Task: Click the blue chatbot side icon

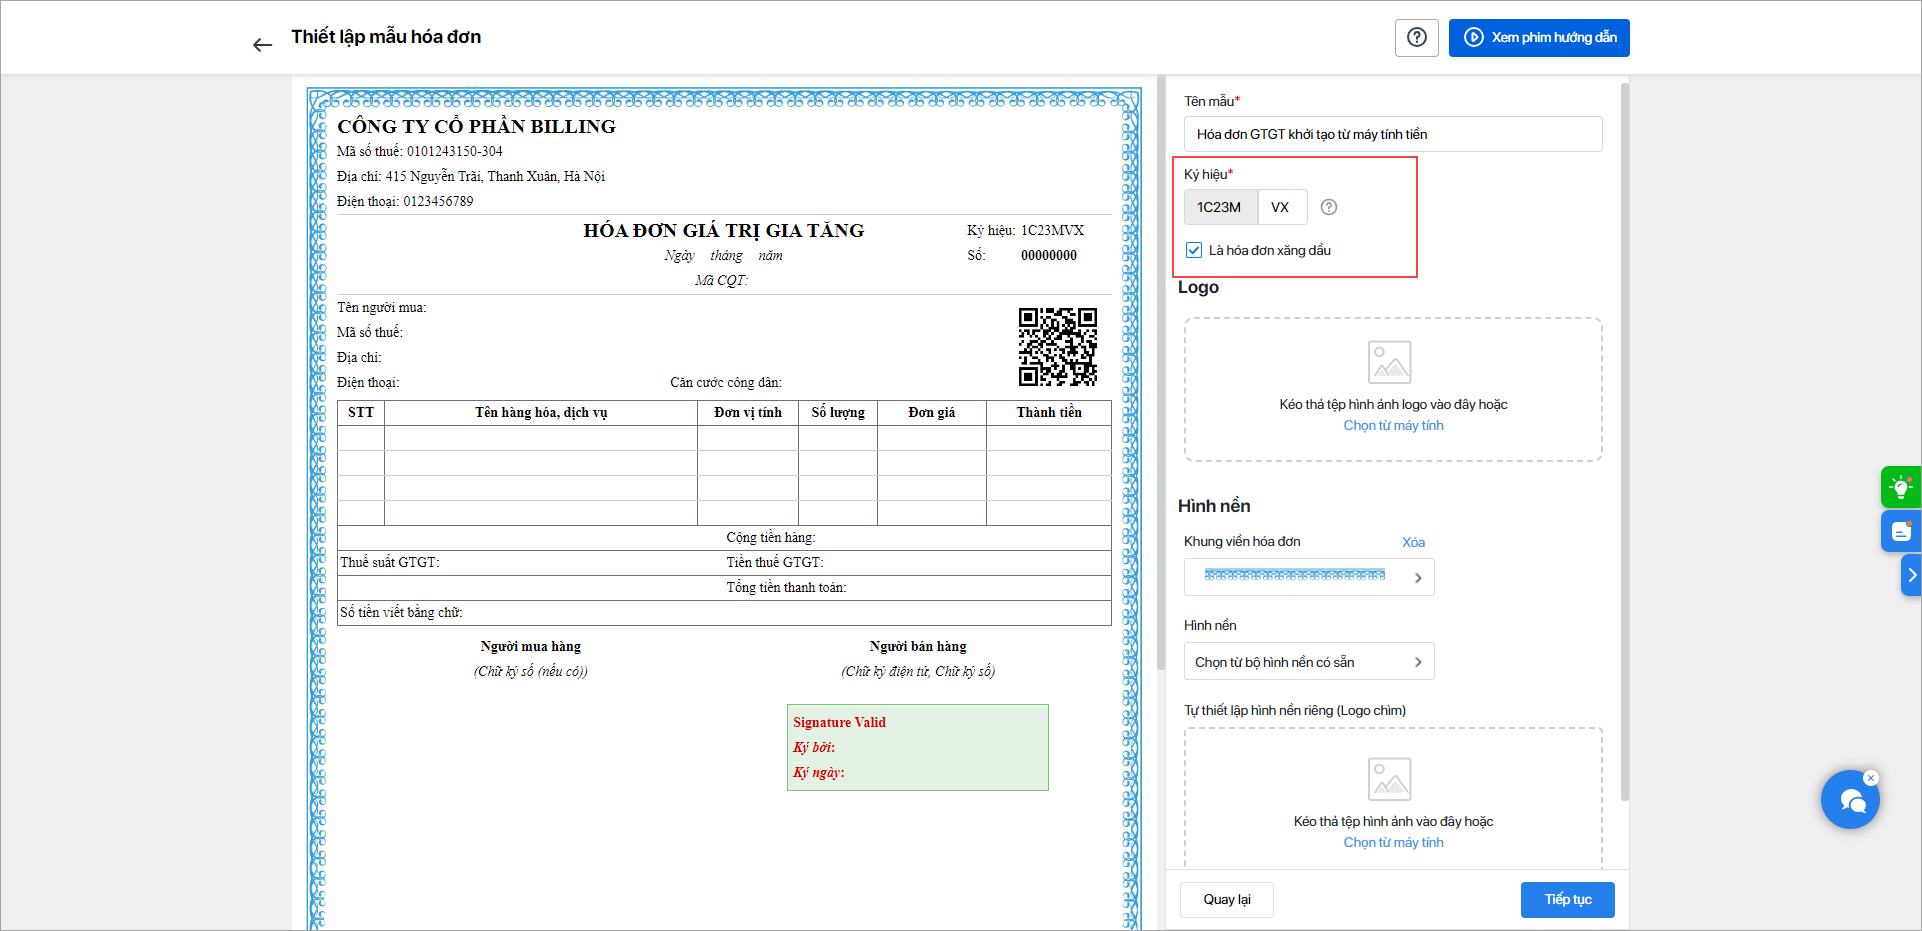Action: tap(1900, 531)
